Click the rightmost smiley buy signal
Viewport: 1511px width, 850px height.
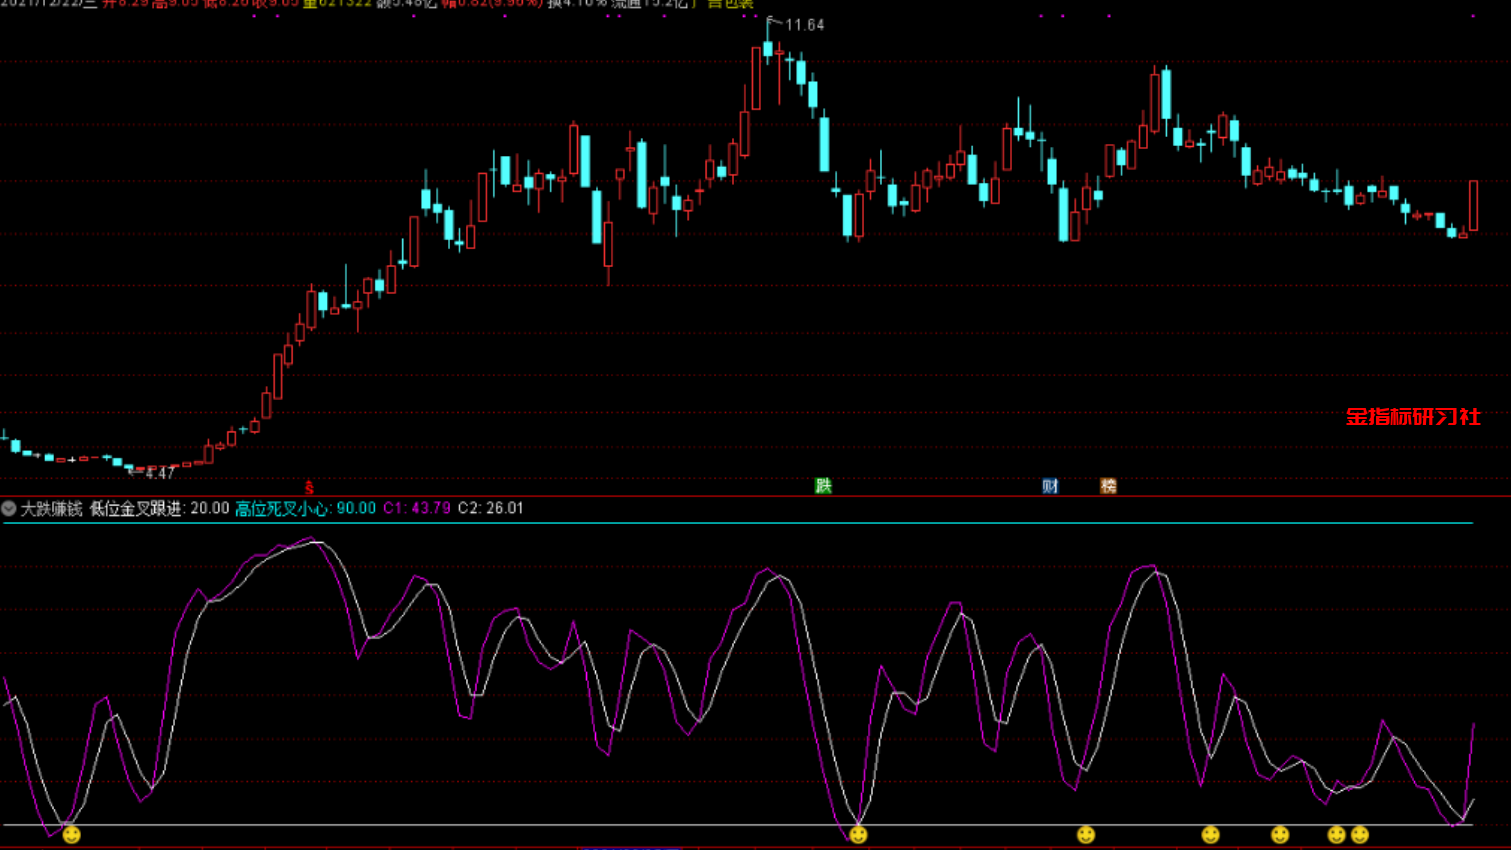tap(1359, 834)
